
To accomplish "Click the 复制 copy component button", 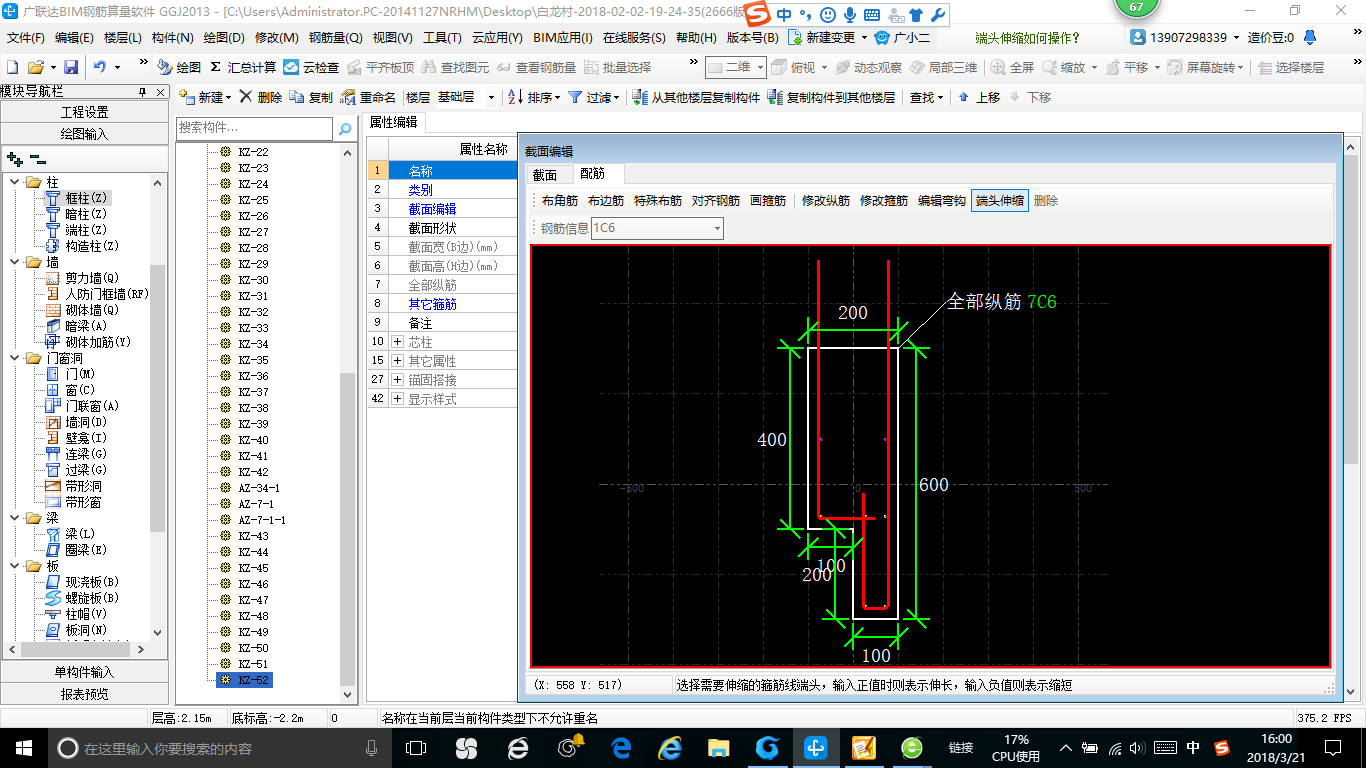I will point(311,97).
